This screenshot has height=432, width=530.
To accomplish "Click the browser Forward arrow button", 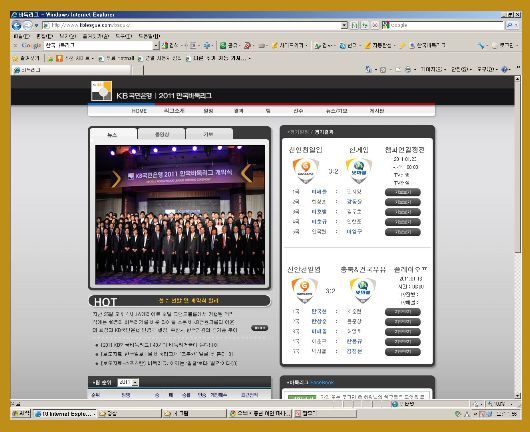I will pos(27,25).
